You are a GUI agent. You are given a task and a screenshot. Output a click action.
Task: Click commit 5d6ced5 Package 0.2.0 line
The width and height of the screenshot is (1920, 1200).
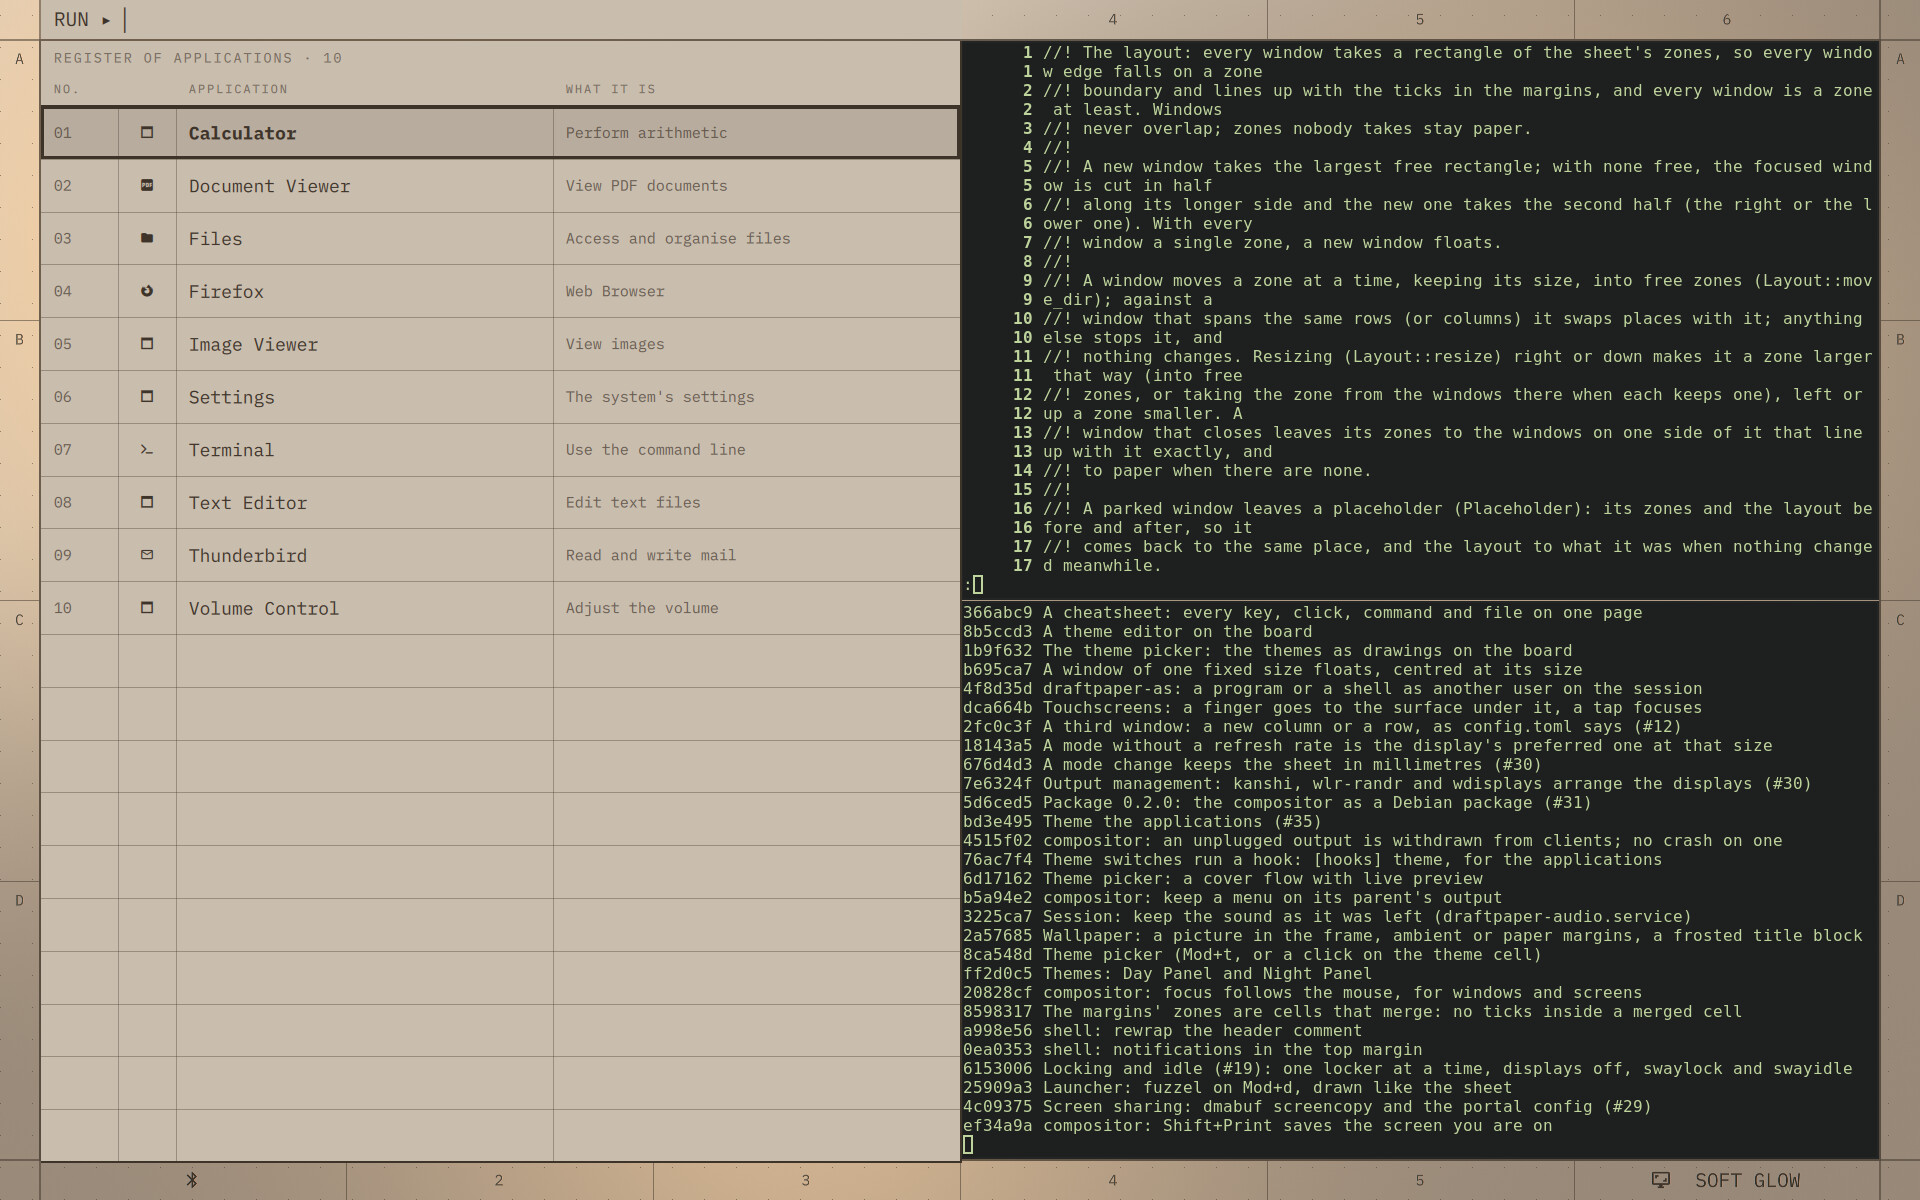pos(1277,802)
